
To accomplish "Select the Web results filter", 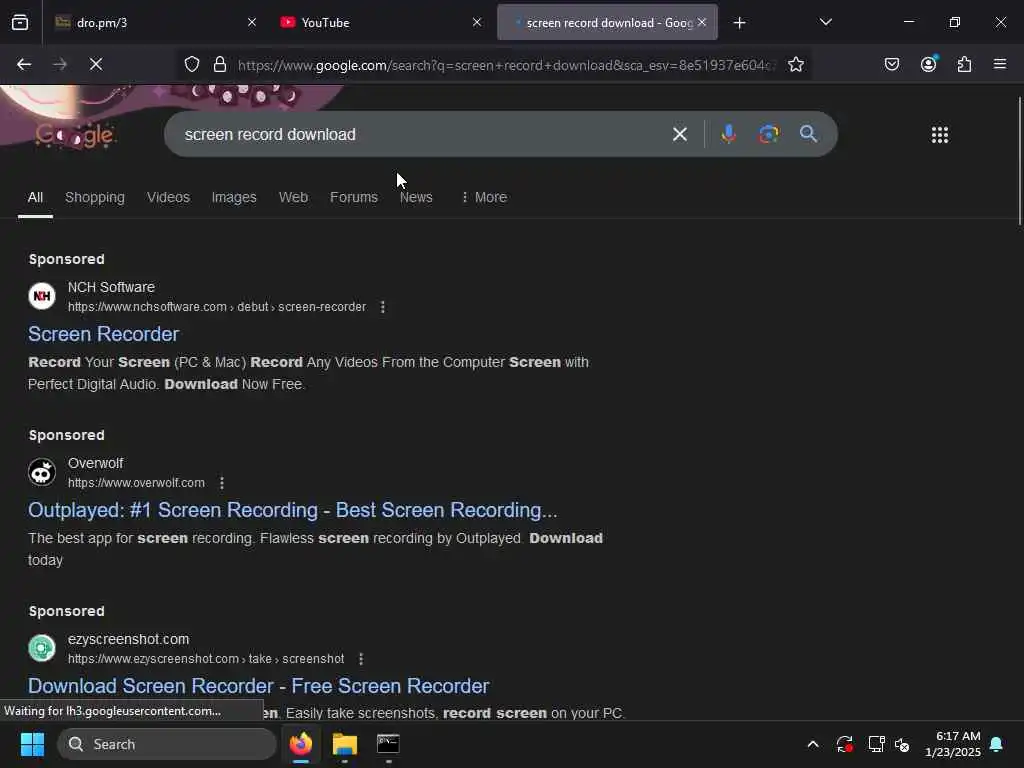I will tap(293, 197).
